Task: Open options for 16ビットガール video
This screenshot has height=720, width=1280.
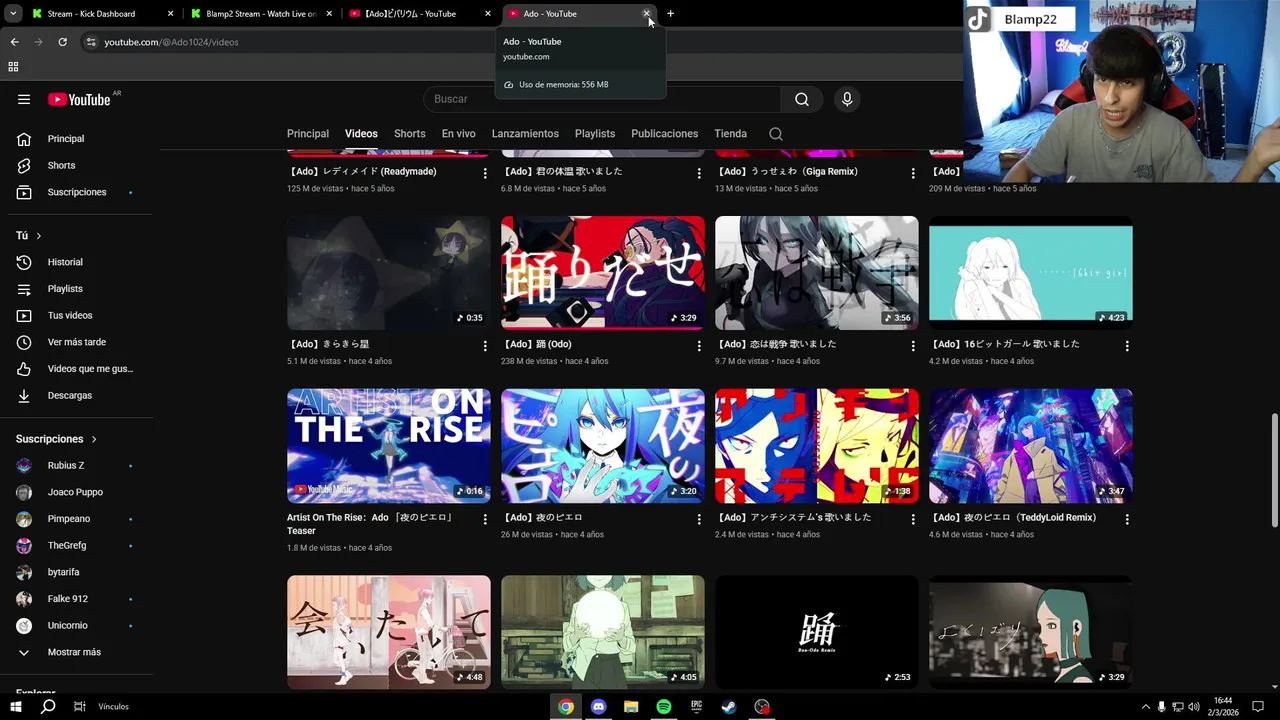Action: (x=1127, y=346)
